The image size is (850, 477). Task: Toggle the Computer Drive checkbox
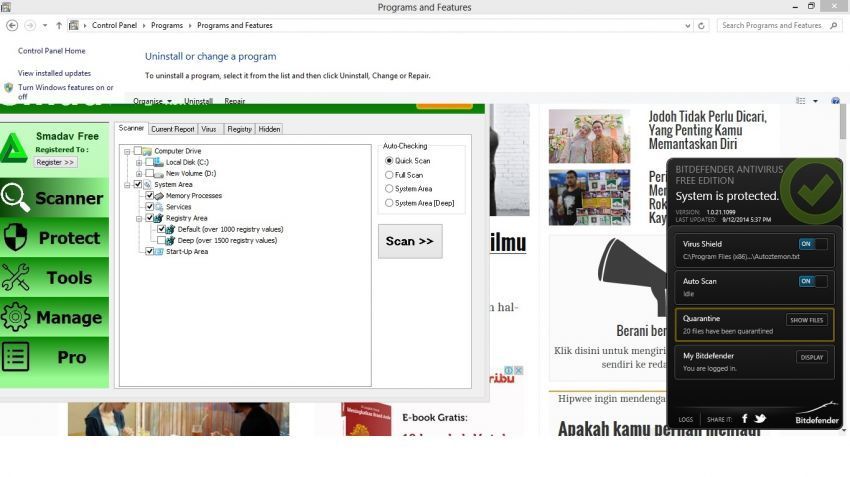(138, 151)
